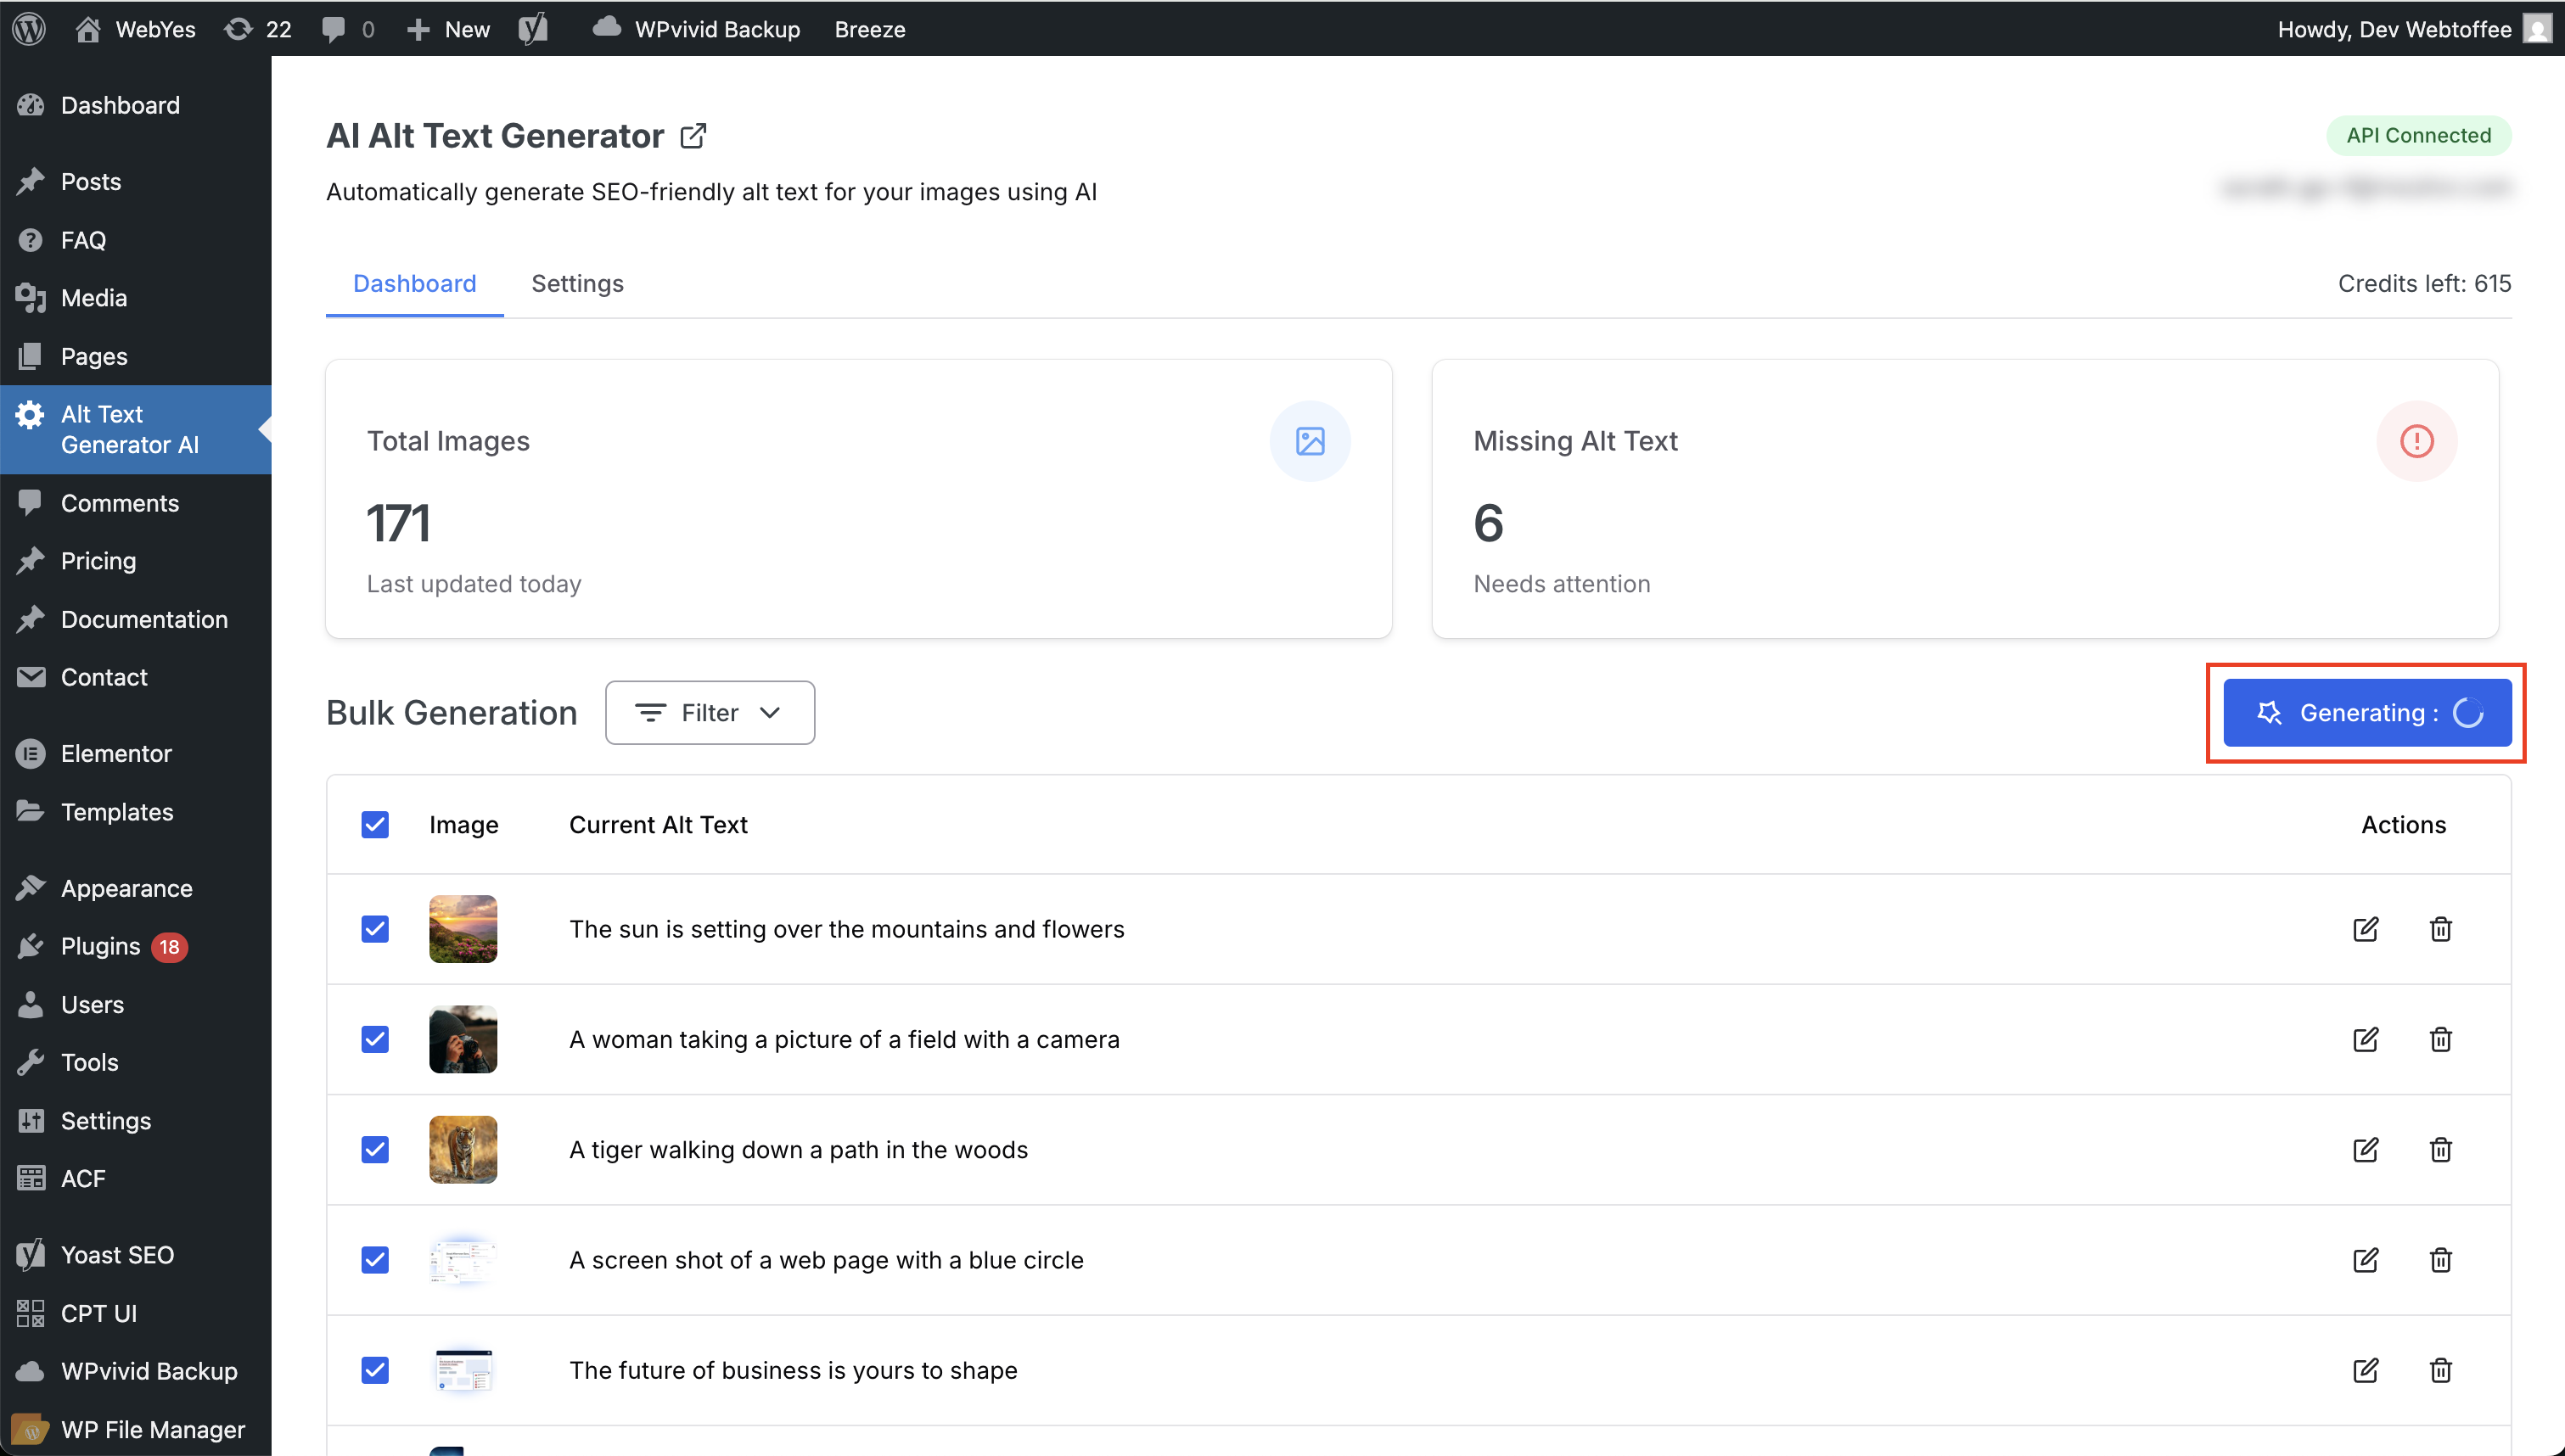Delete alt text for sunset mountains row
This screenshot has height=1456, width=2565.
2441,929
